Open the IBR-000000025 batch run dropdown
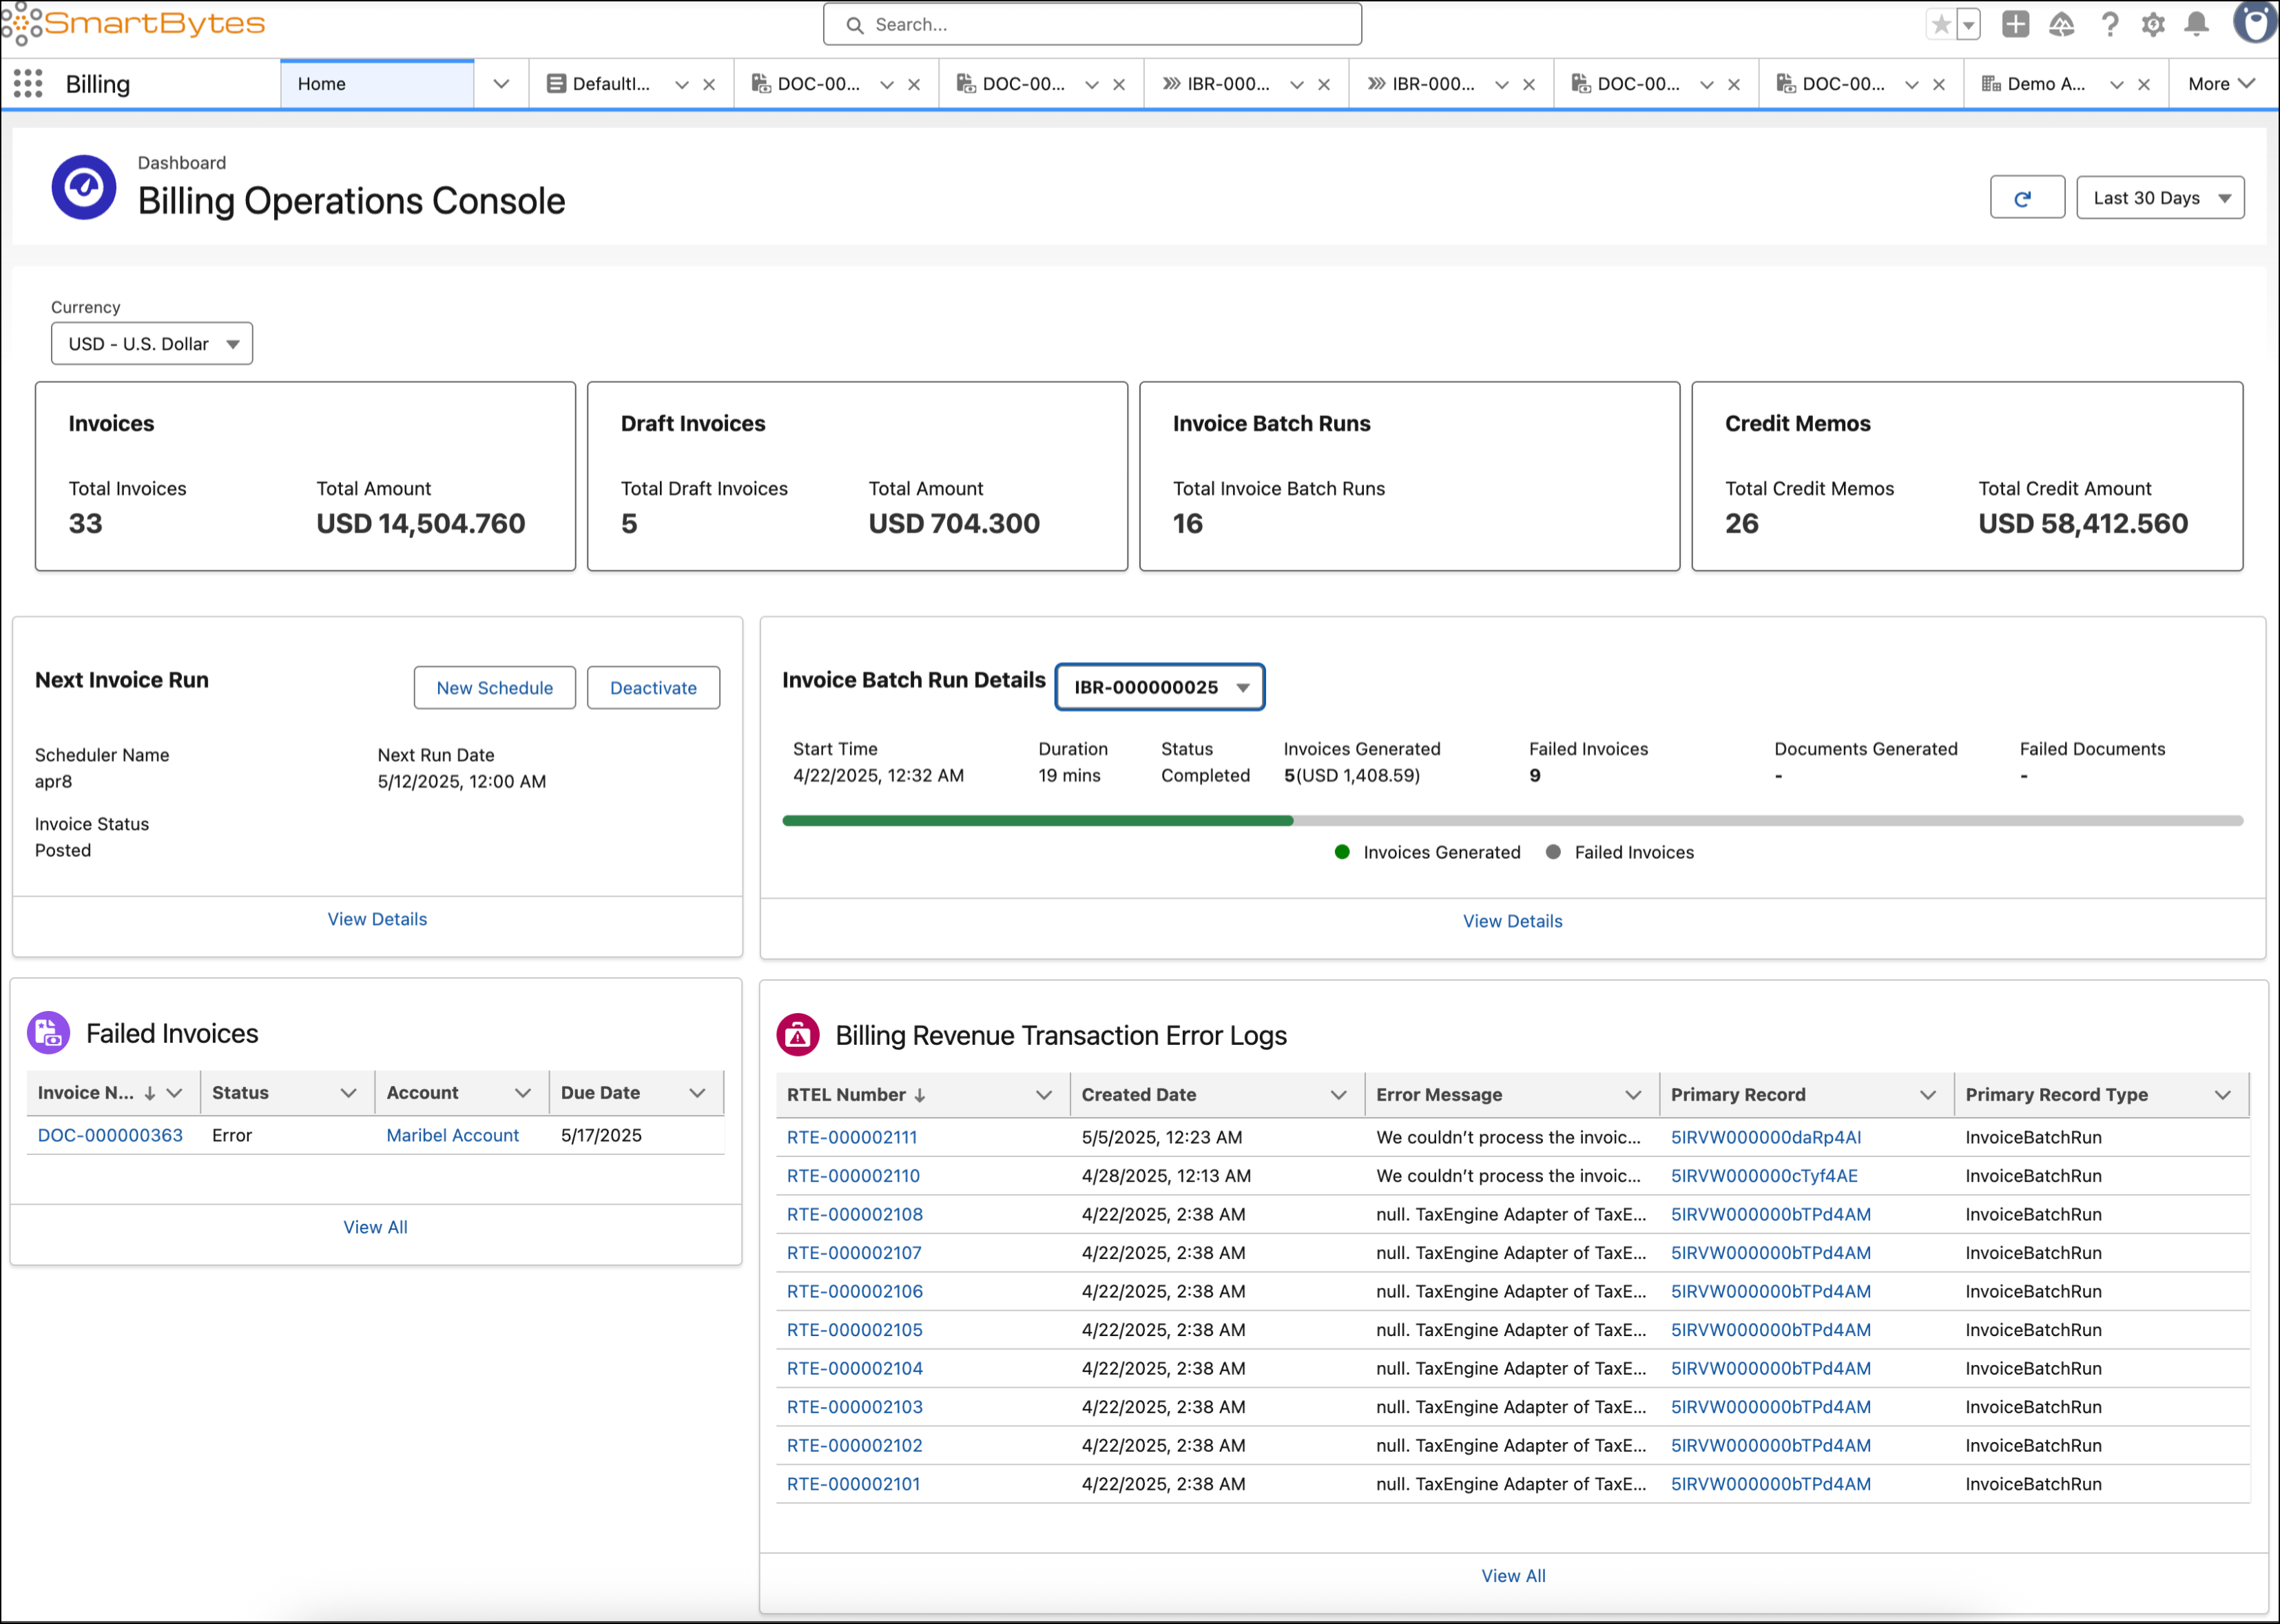The image size is (2280, 1624). pos(1160,687)
